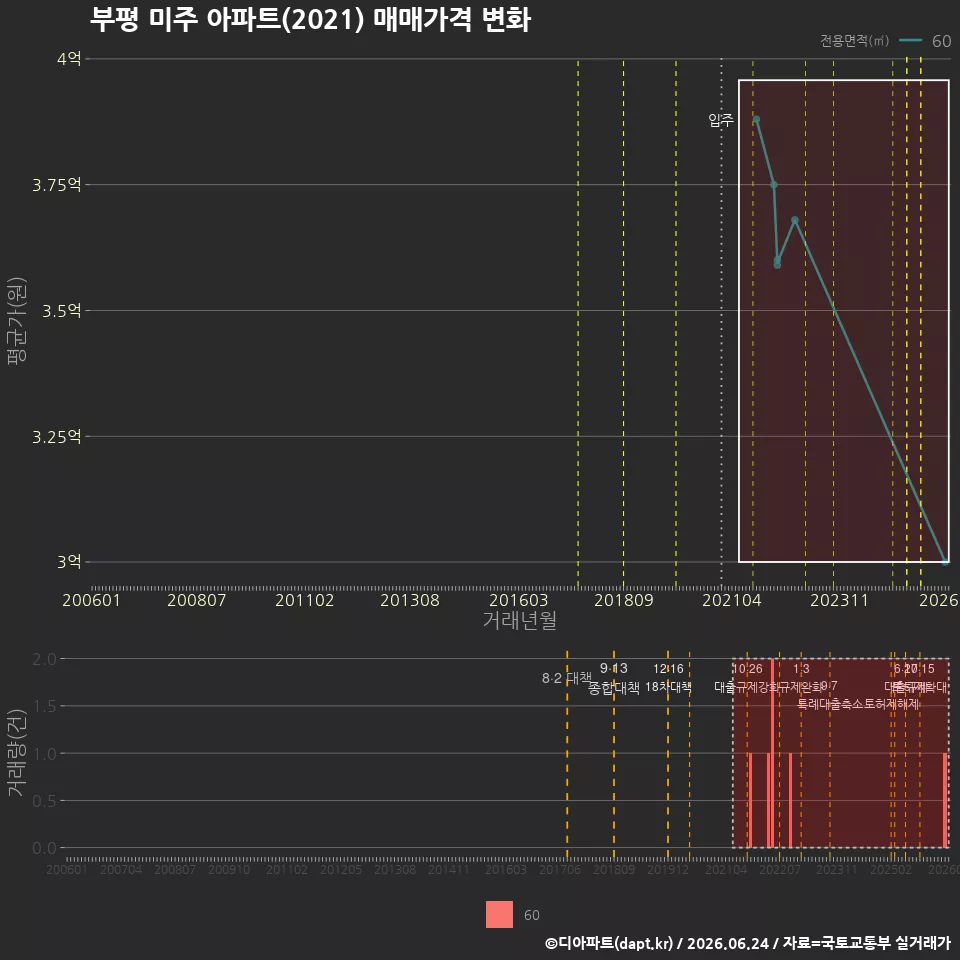Click 200601 on the price chart x-axis

[91, 600]
